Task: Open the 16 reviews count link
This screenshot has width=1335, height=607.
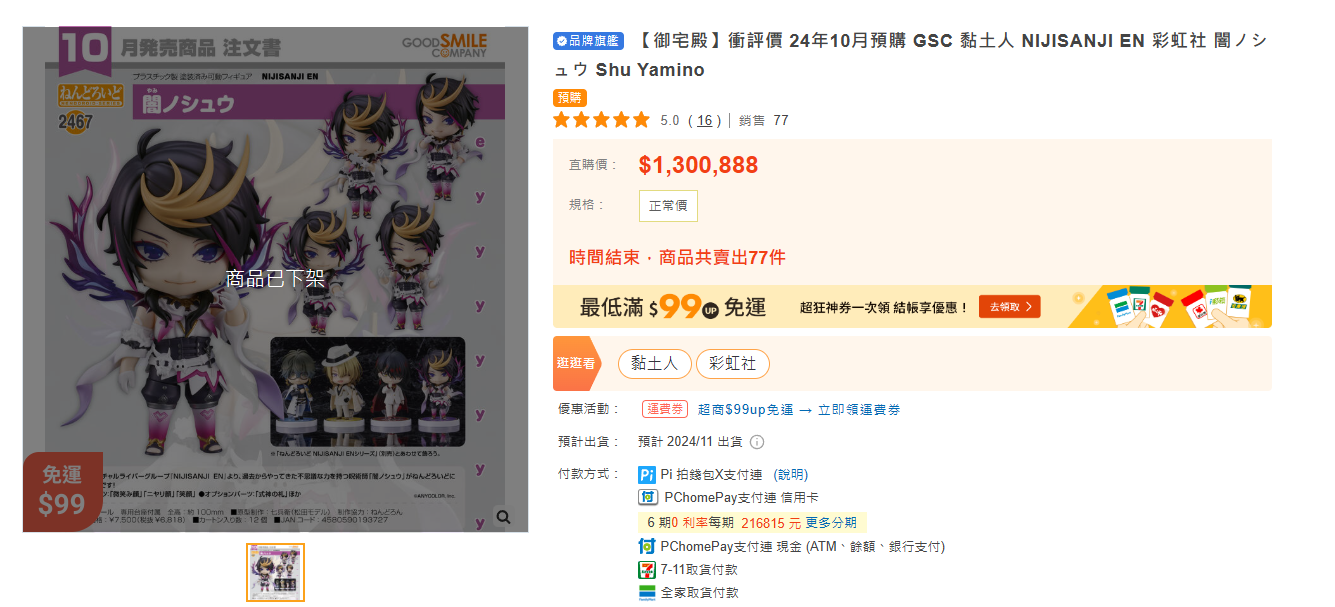Action: 705,120
